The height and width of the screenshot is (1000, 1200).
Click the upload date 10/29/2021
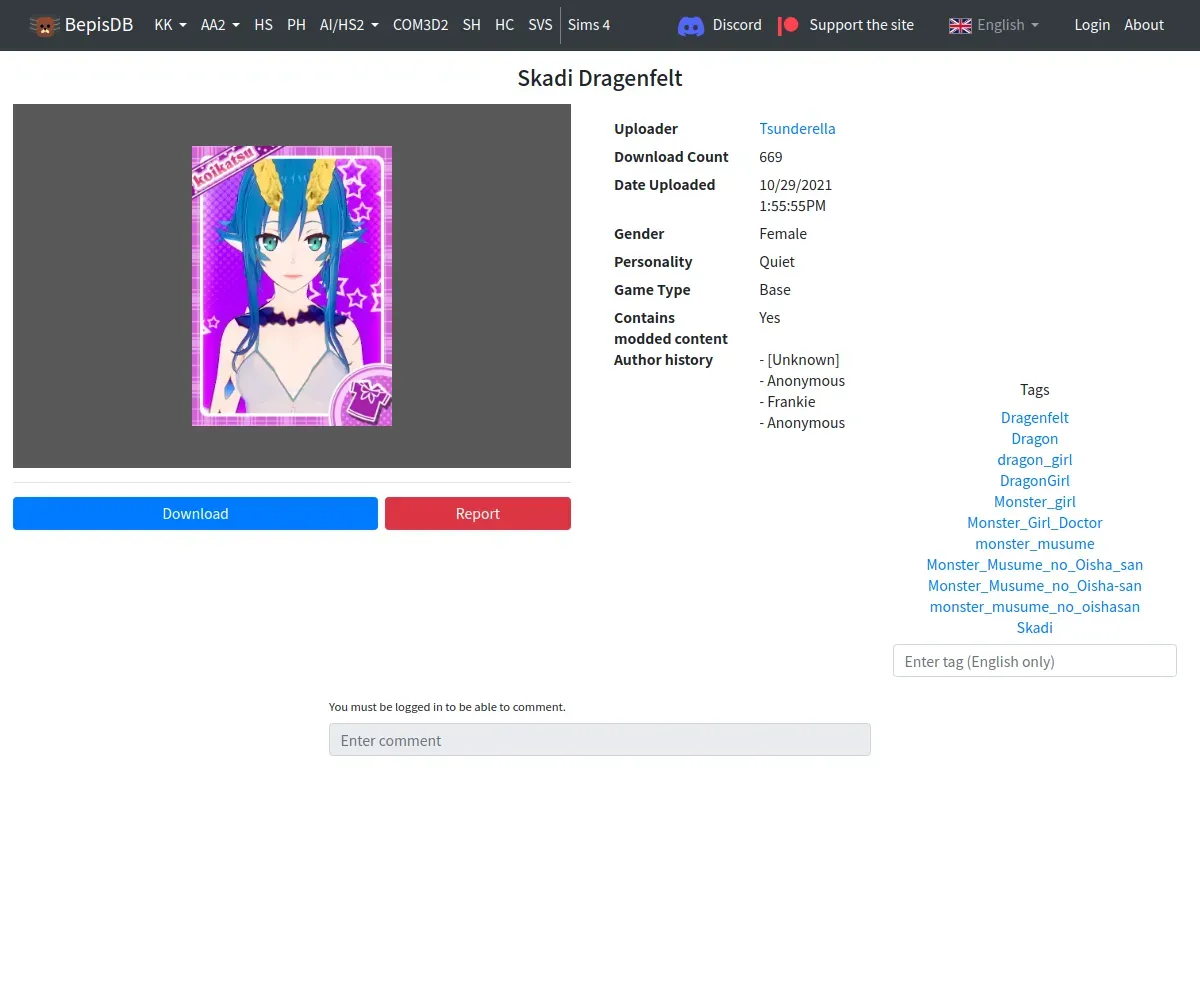coord(796,185)
